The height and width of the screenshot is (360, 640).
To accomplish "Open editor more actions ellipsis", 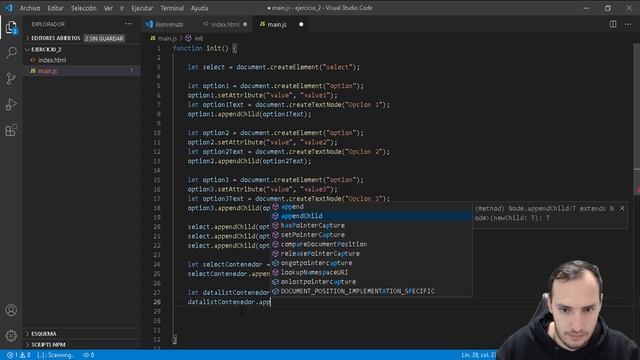I will pos(628,24).
